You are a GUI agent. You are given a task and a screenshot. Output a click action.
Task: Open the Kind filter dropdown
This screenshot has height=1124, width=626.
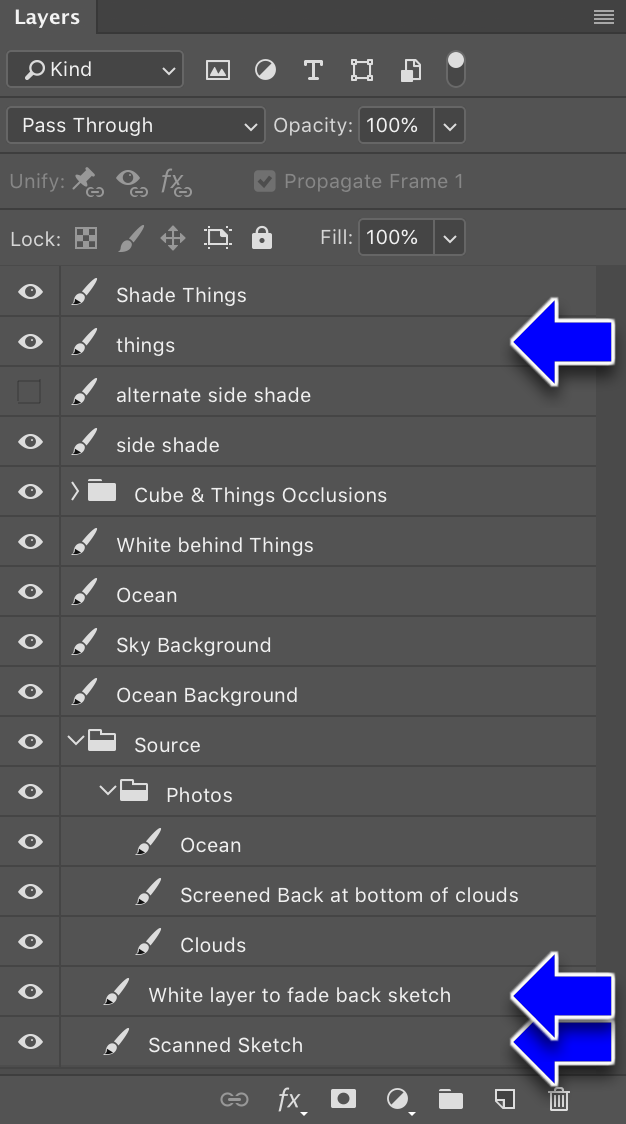point(95,70)
